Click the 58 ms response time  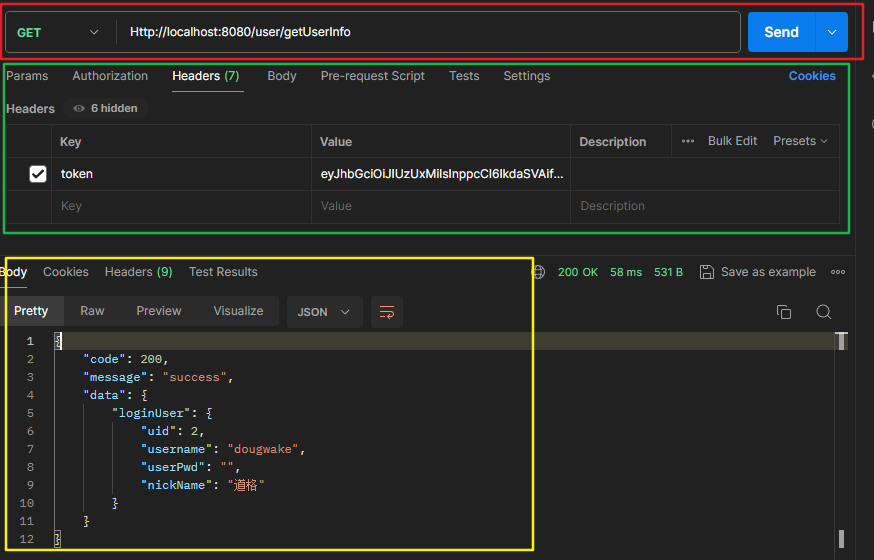point(625,272)
